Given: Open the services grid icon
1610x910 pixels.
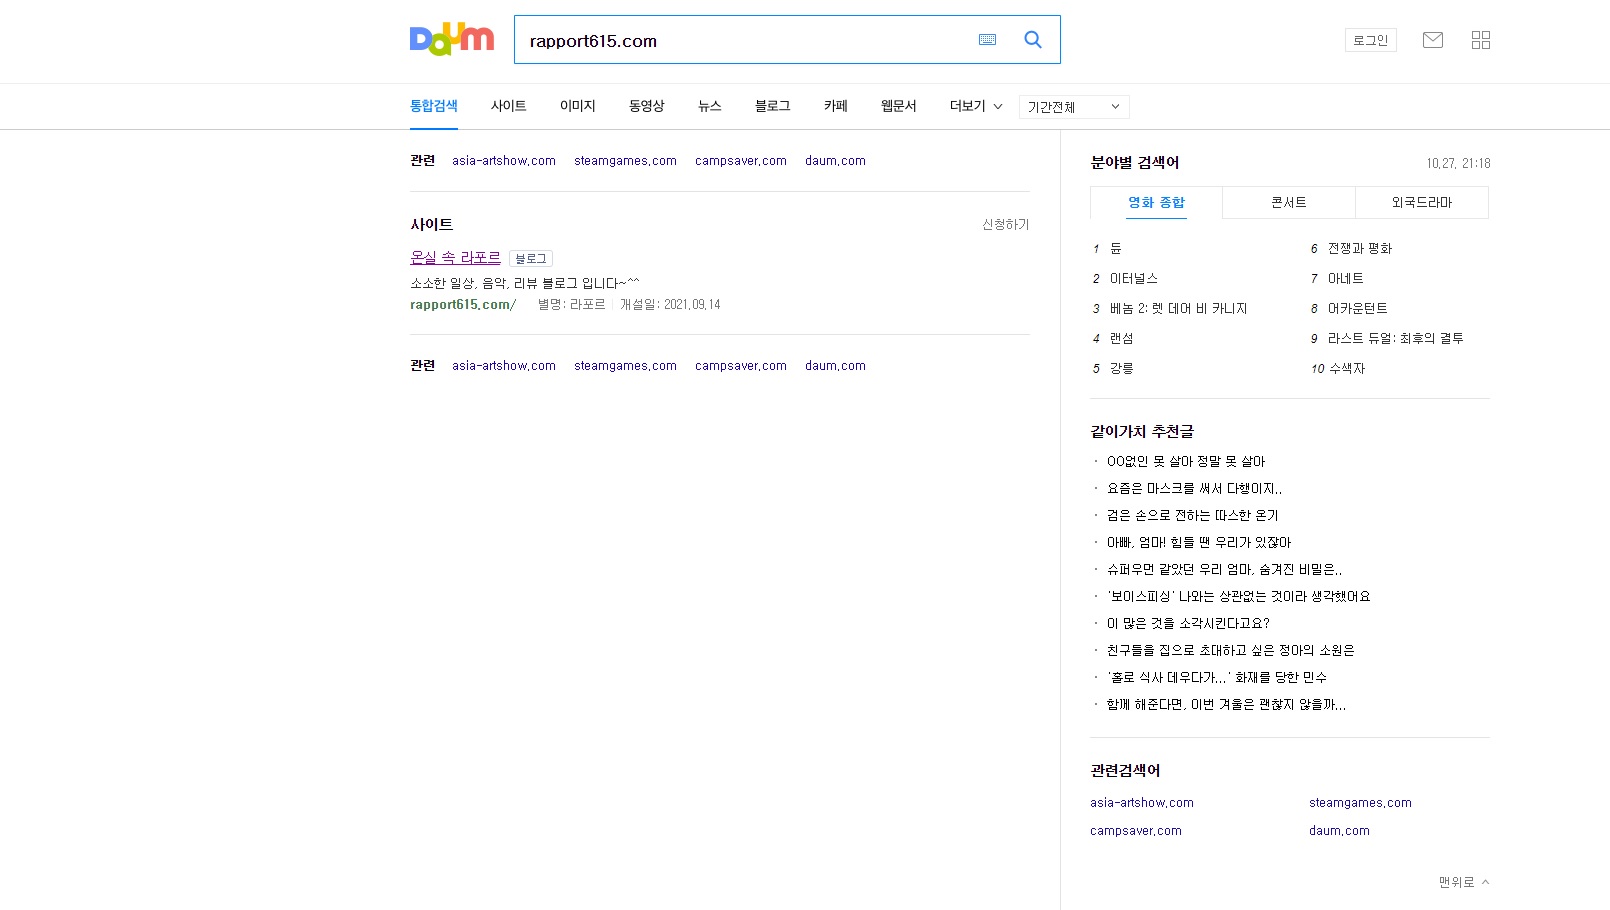Looking at the screenshot, I should (x=1481, y=40).
